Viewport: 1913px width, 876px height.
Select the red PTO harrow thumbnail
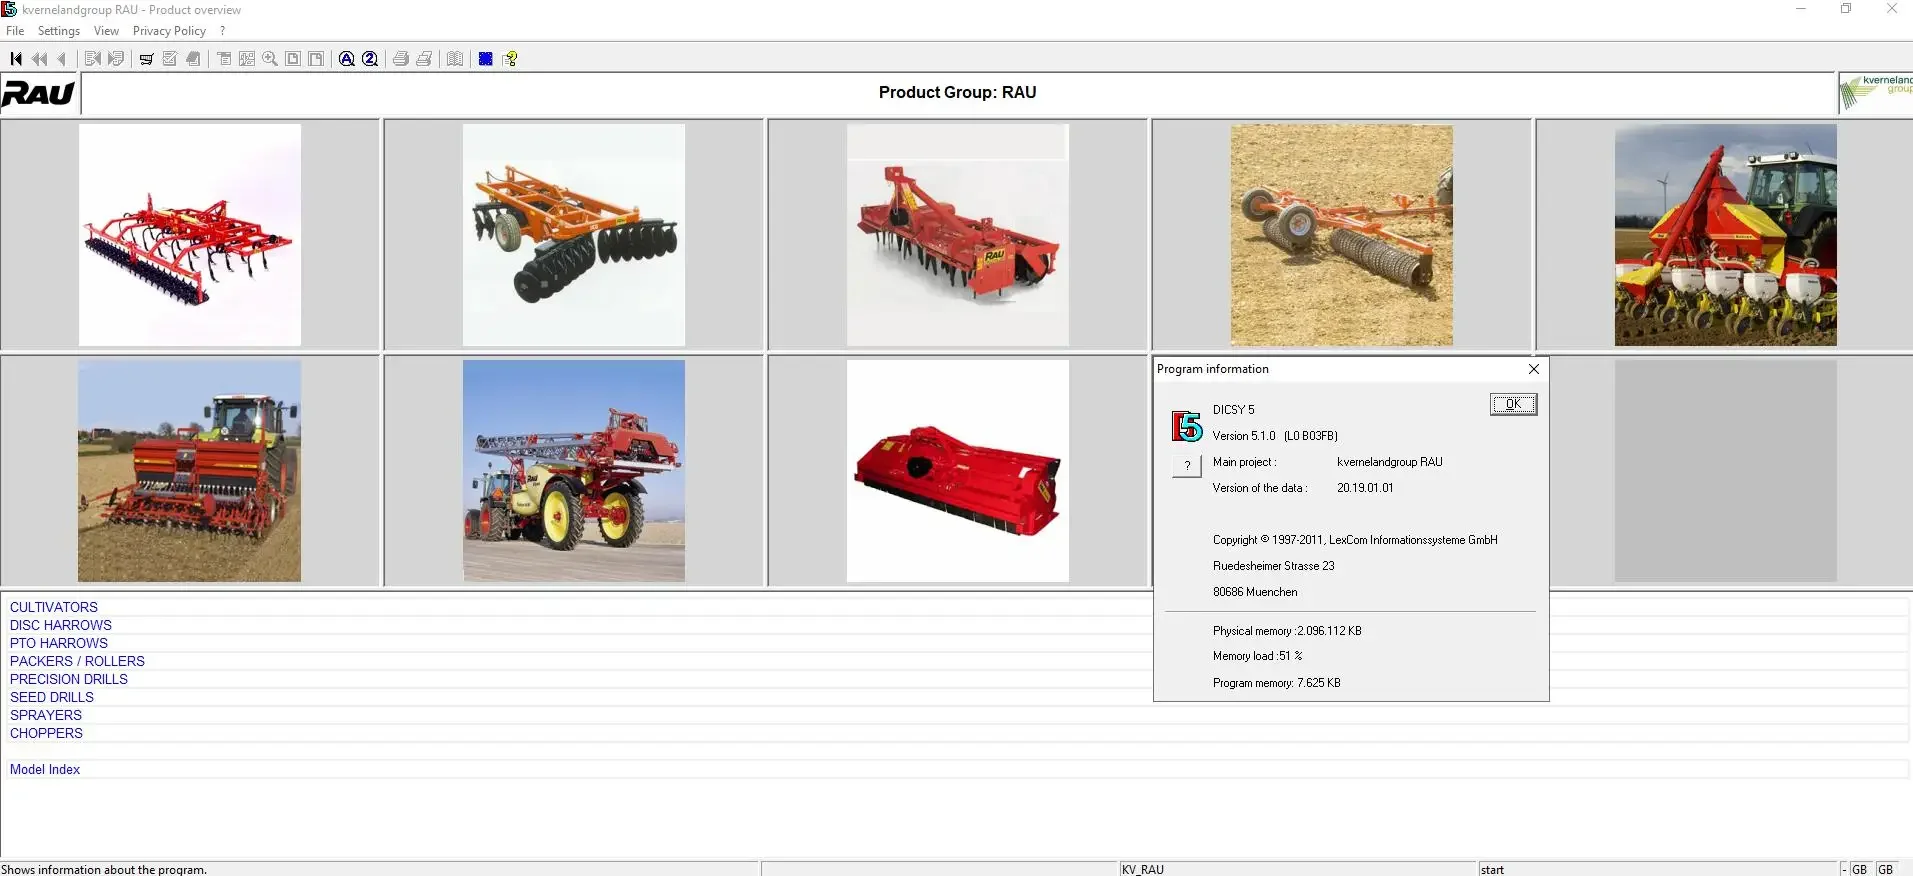(958, 235)
